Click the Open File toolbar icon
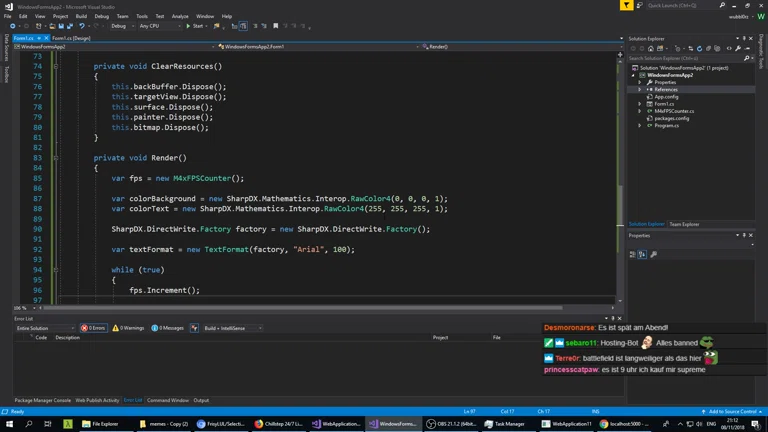 (52, 26)
